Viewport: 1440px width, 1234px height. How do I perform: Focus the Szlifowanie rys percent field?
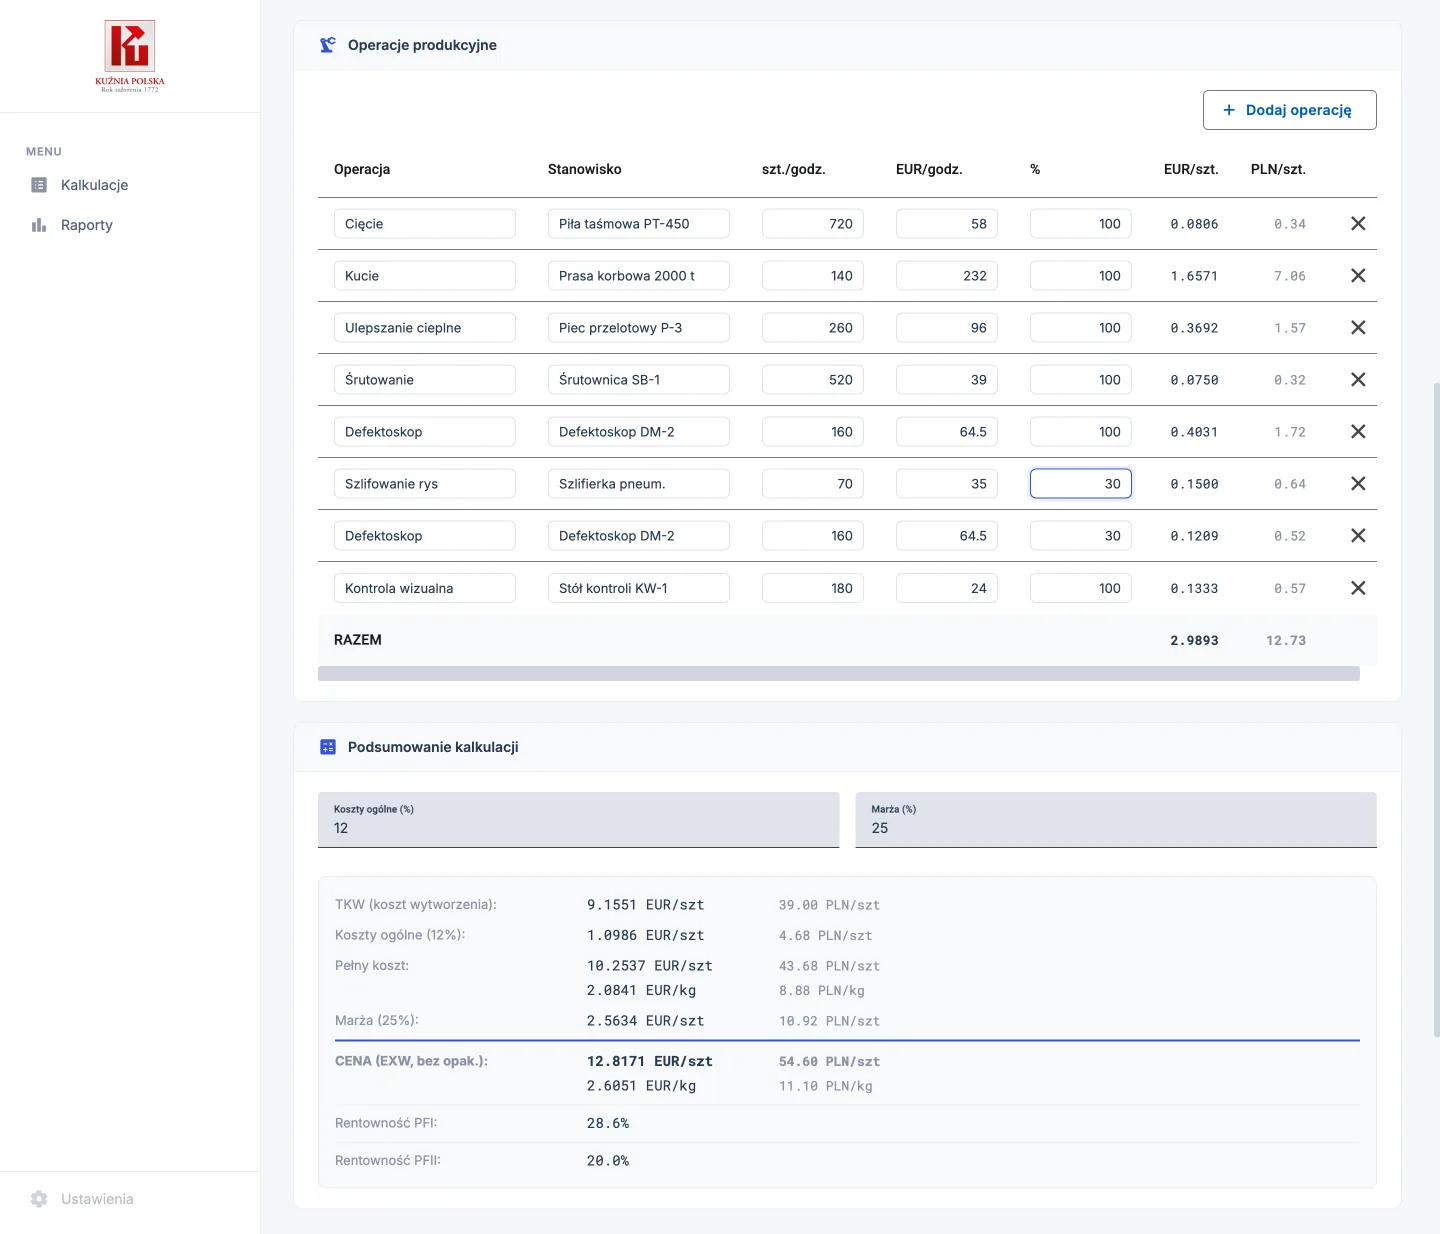[1081, 484]
